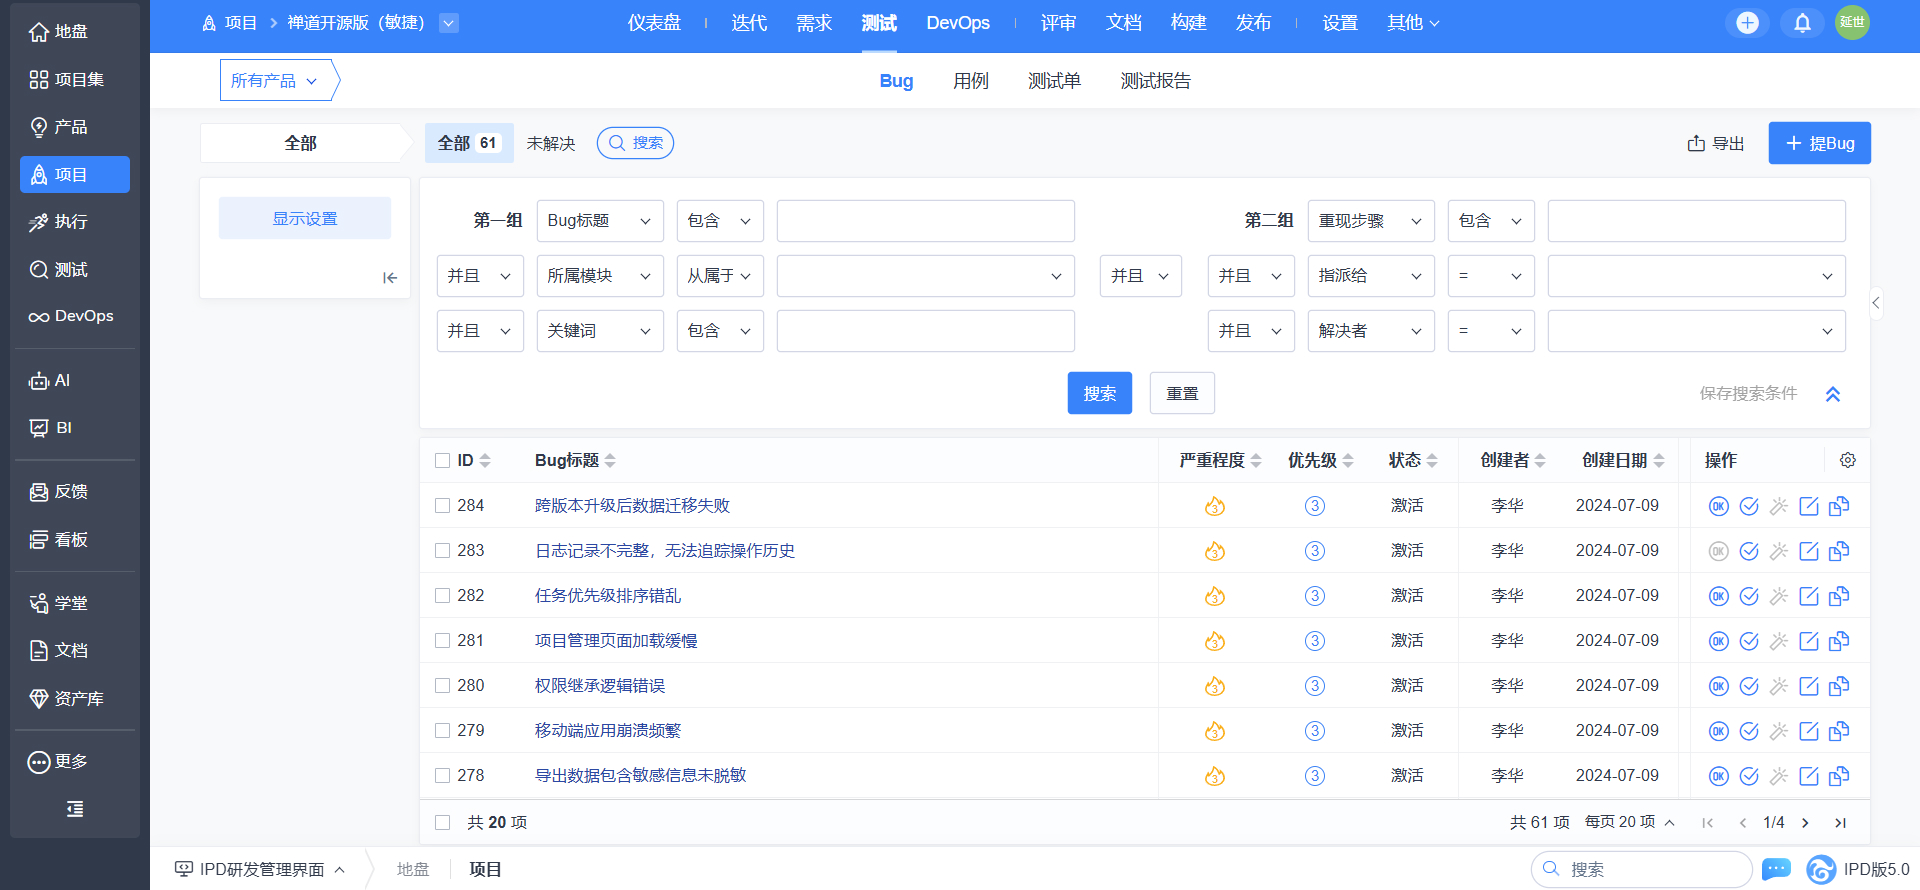
Task: Collapse the module side panel arrow
Action: 390,278
